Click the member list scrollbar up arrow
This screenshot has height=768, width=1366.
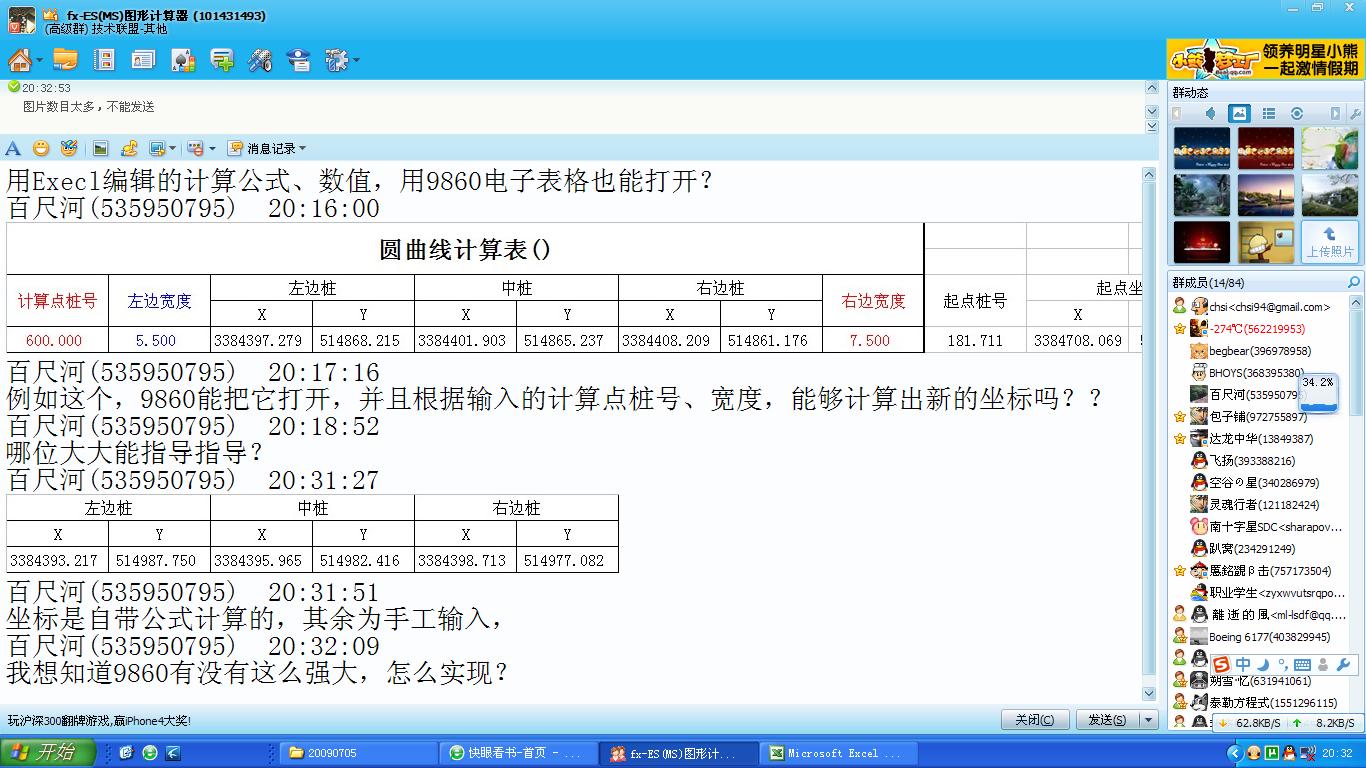click(1357, 303)
